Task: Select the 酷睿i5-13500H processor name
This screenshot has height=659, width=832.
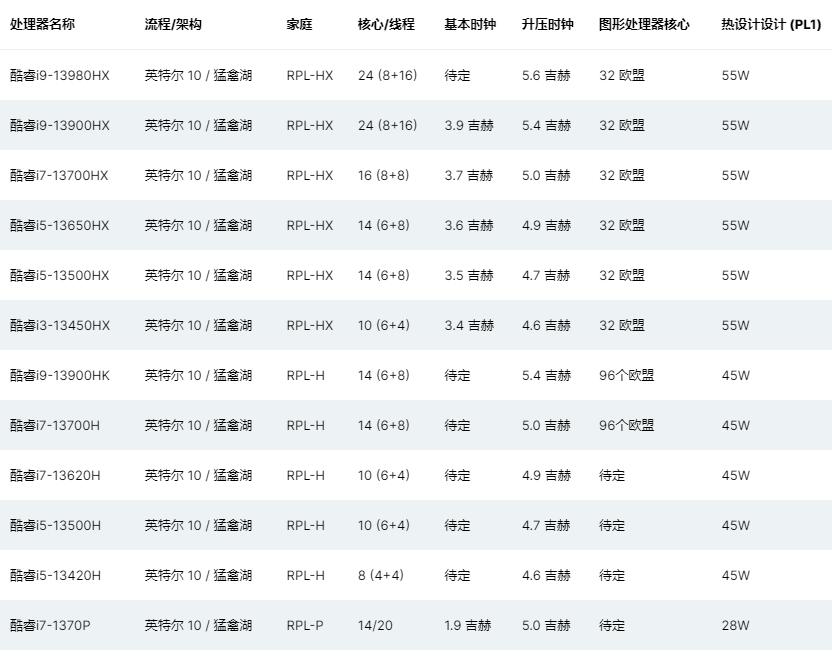Action: [x=55, y=525]
